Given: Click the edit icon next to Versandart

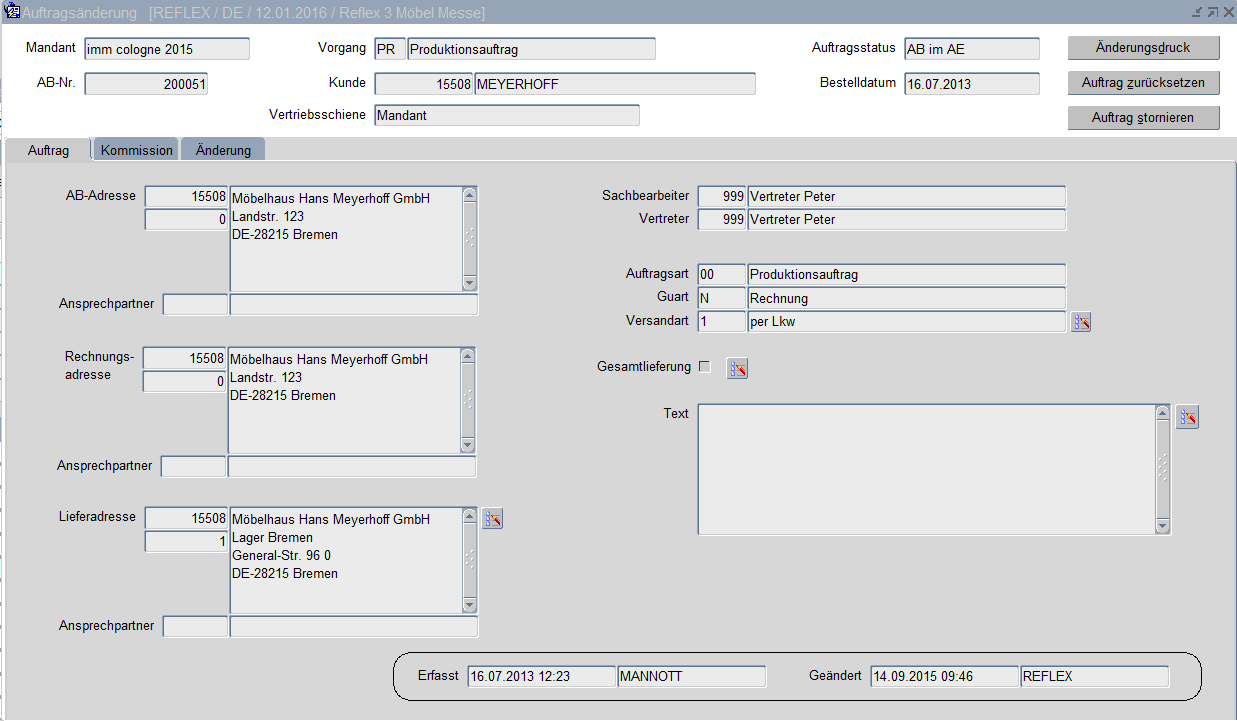Looking at the screenshot, I should click(1080, 322).
